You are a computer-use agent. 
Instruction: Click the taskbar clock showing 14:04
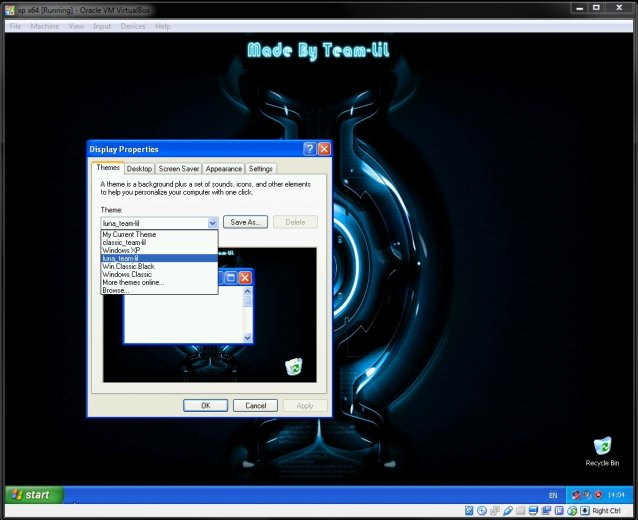click(x=616, y=495)
